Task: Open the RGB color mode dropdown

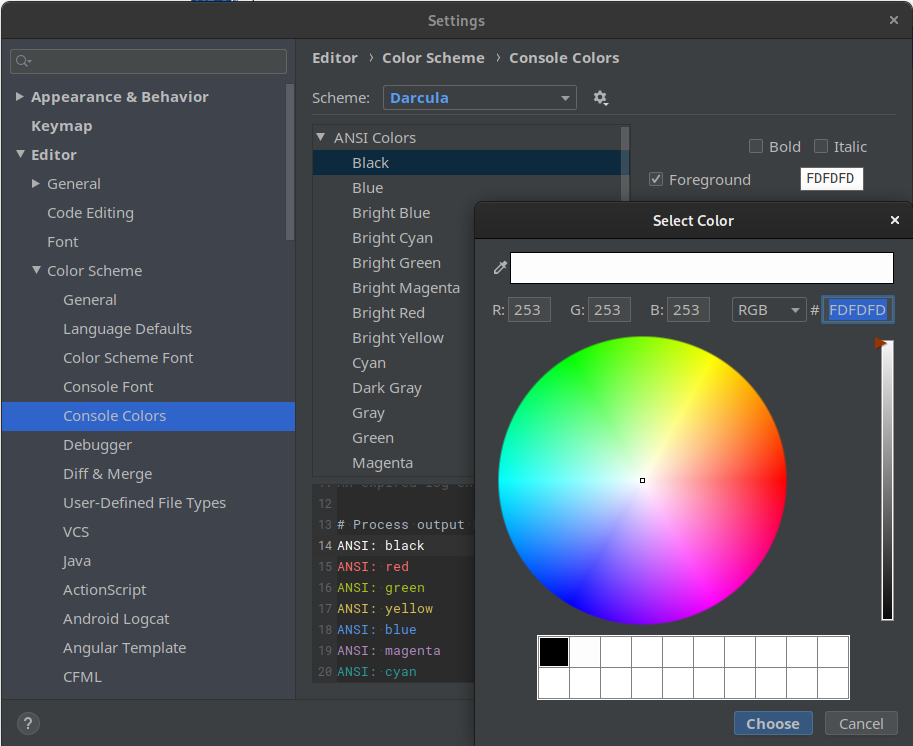Action: pos(769,310)
